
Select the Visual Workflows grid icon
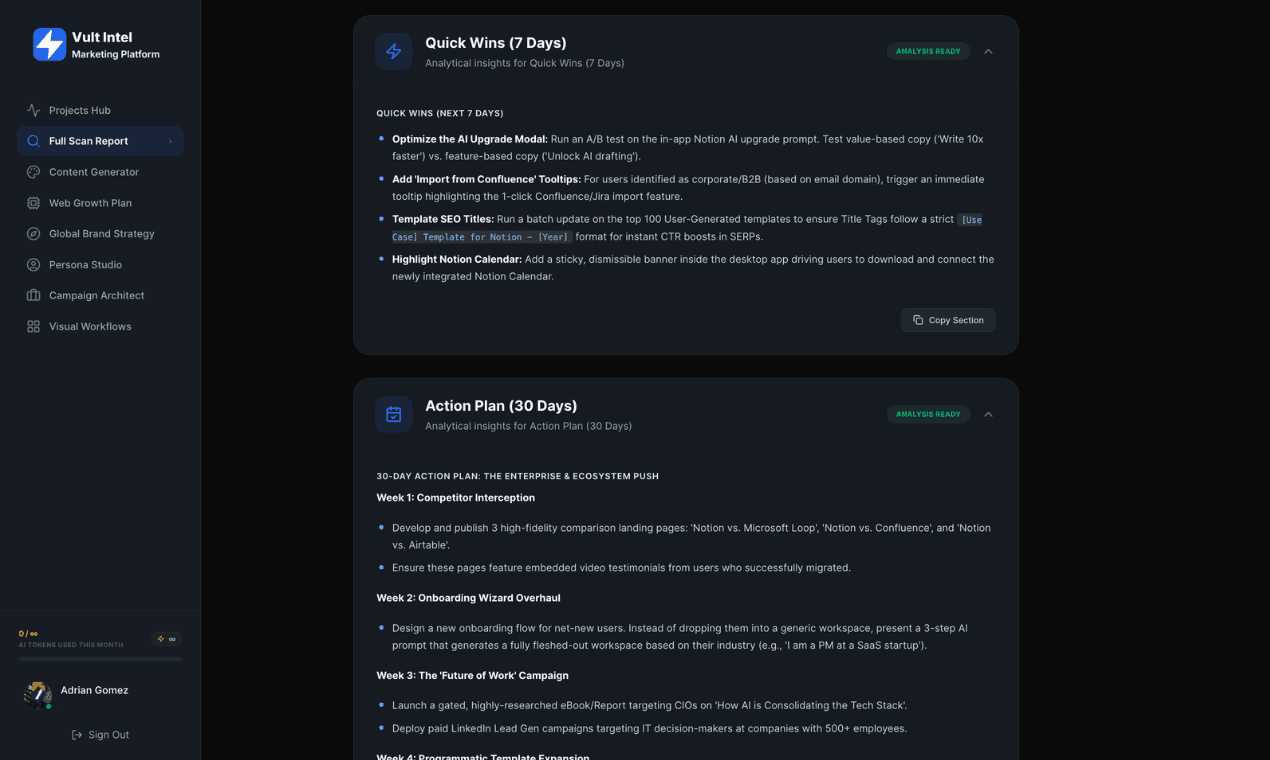click(x=32, y=326)
